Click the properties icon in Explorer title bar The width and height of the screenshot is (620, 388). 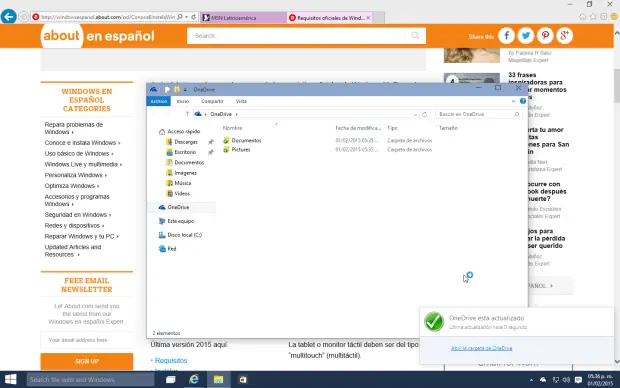tap(168, 90)
